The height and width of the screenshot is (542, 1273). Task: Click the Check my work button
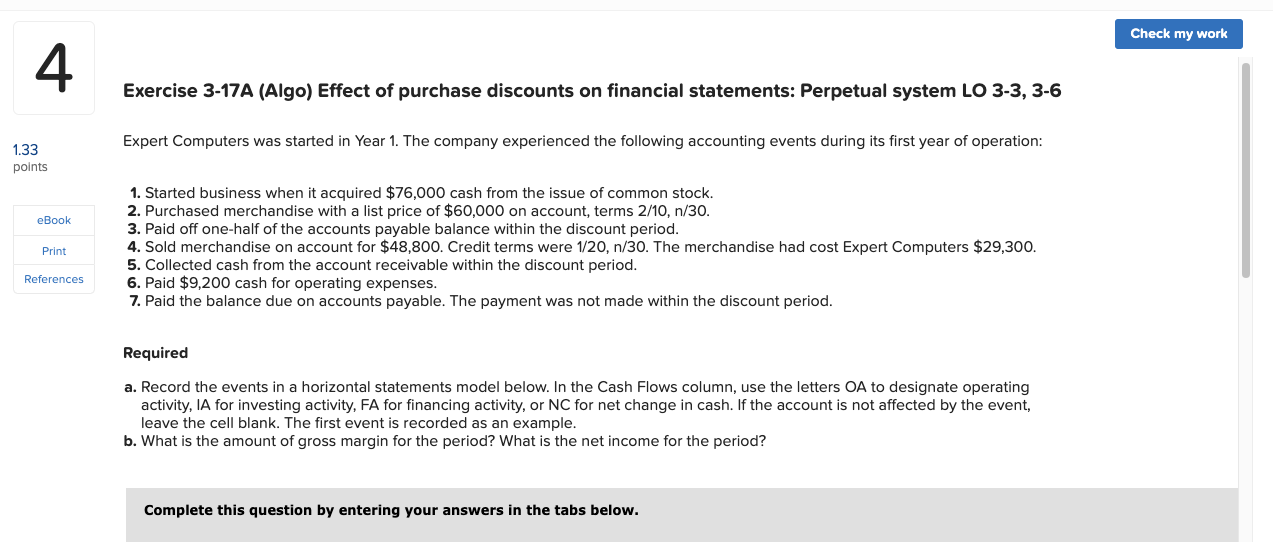click(x=1178, y=34)
